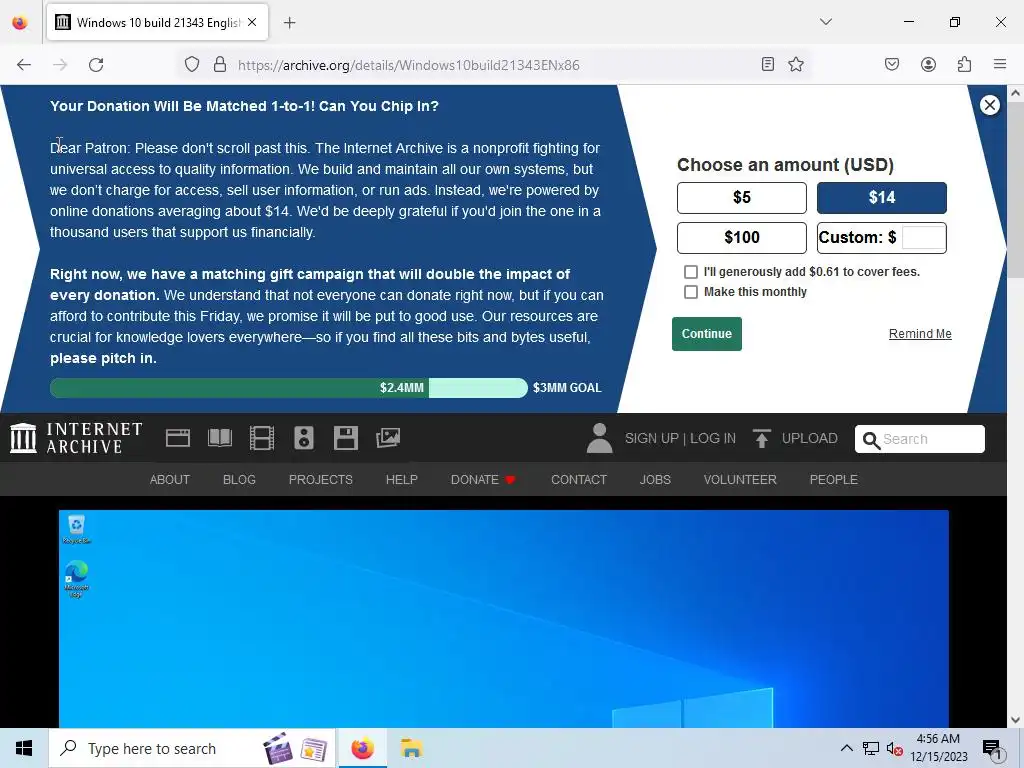
Task: Open File Explorer from the taskbar
Action: tap(411, 748)
